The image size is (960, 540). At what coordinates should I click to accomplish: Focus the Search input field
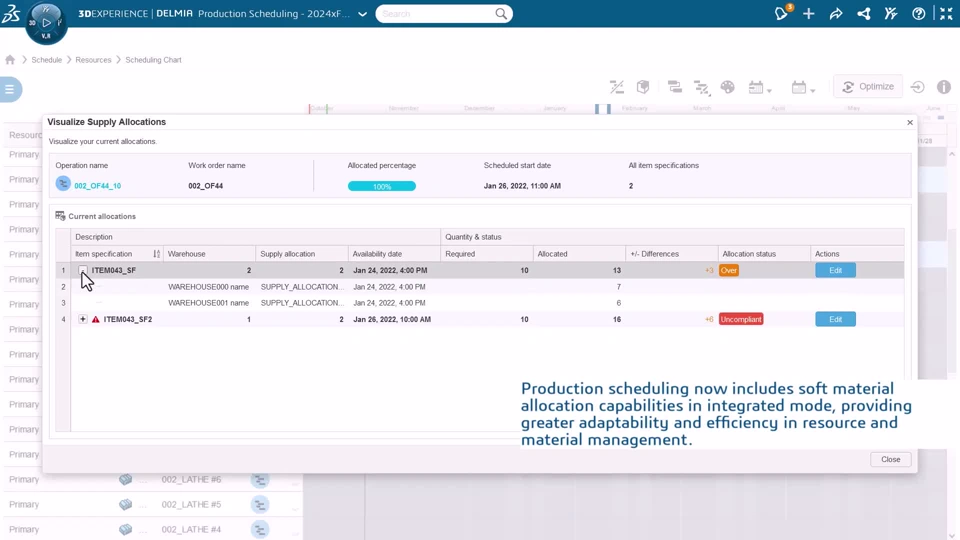(436, 13)
